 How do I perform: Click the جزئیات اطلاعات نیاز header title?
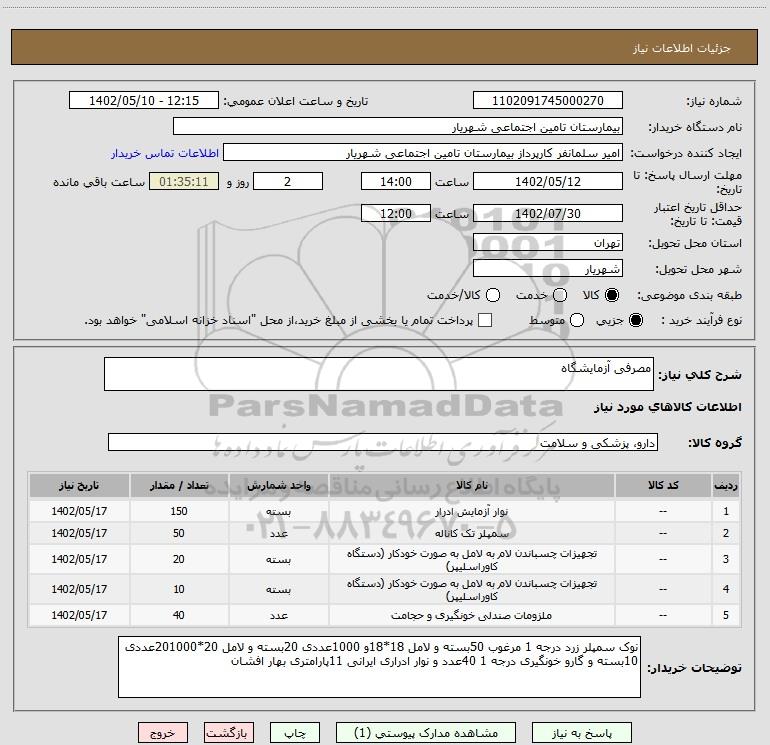click(682, 48)
